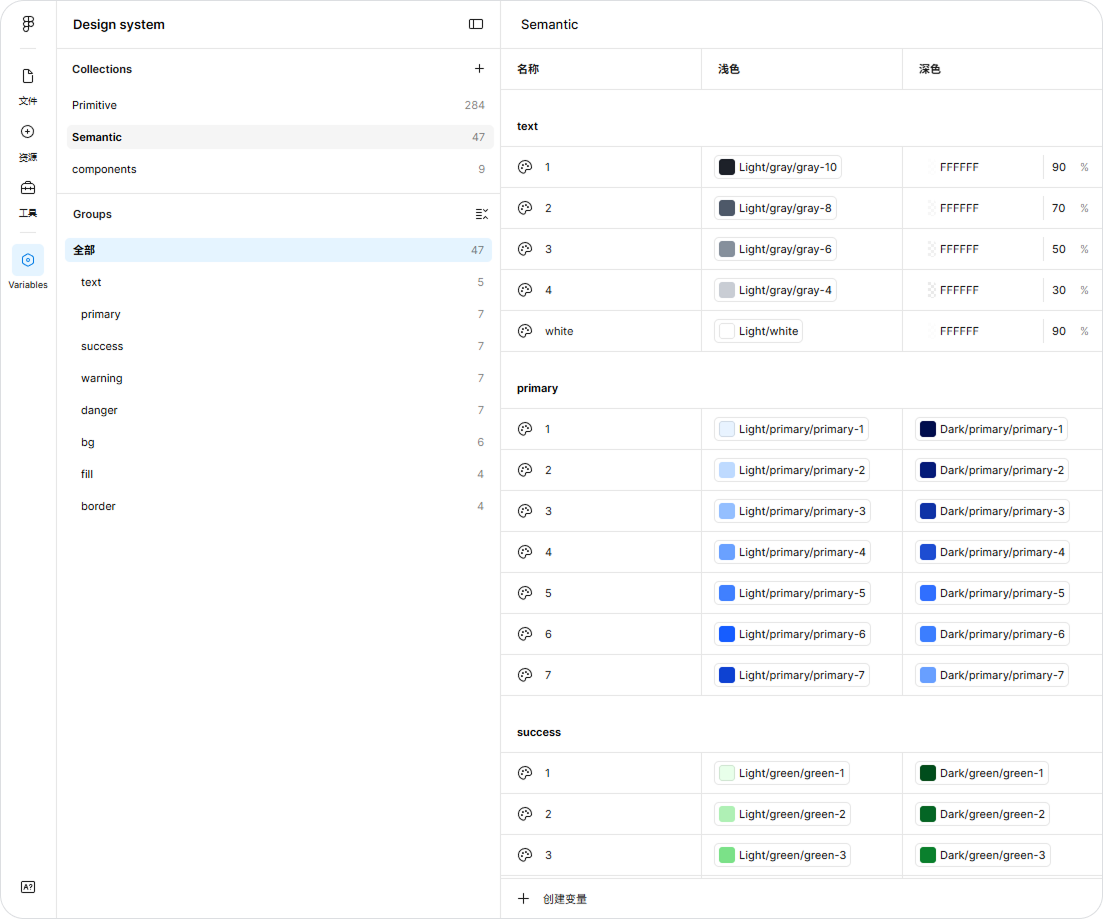Click the Dark/green/green-3 color swatch
This screenshot has width=1103, height=919.
tap(928, 855)
